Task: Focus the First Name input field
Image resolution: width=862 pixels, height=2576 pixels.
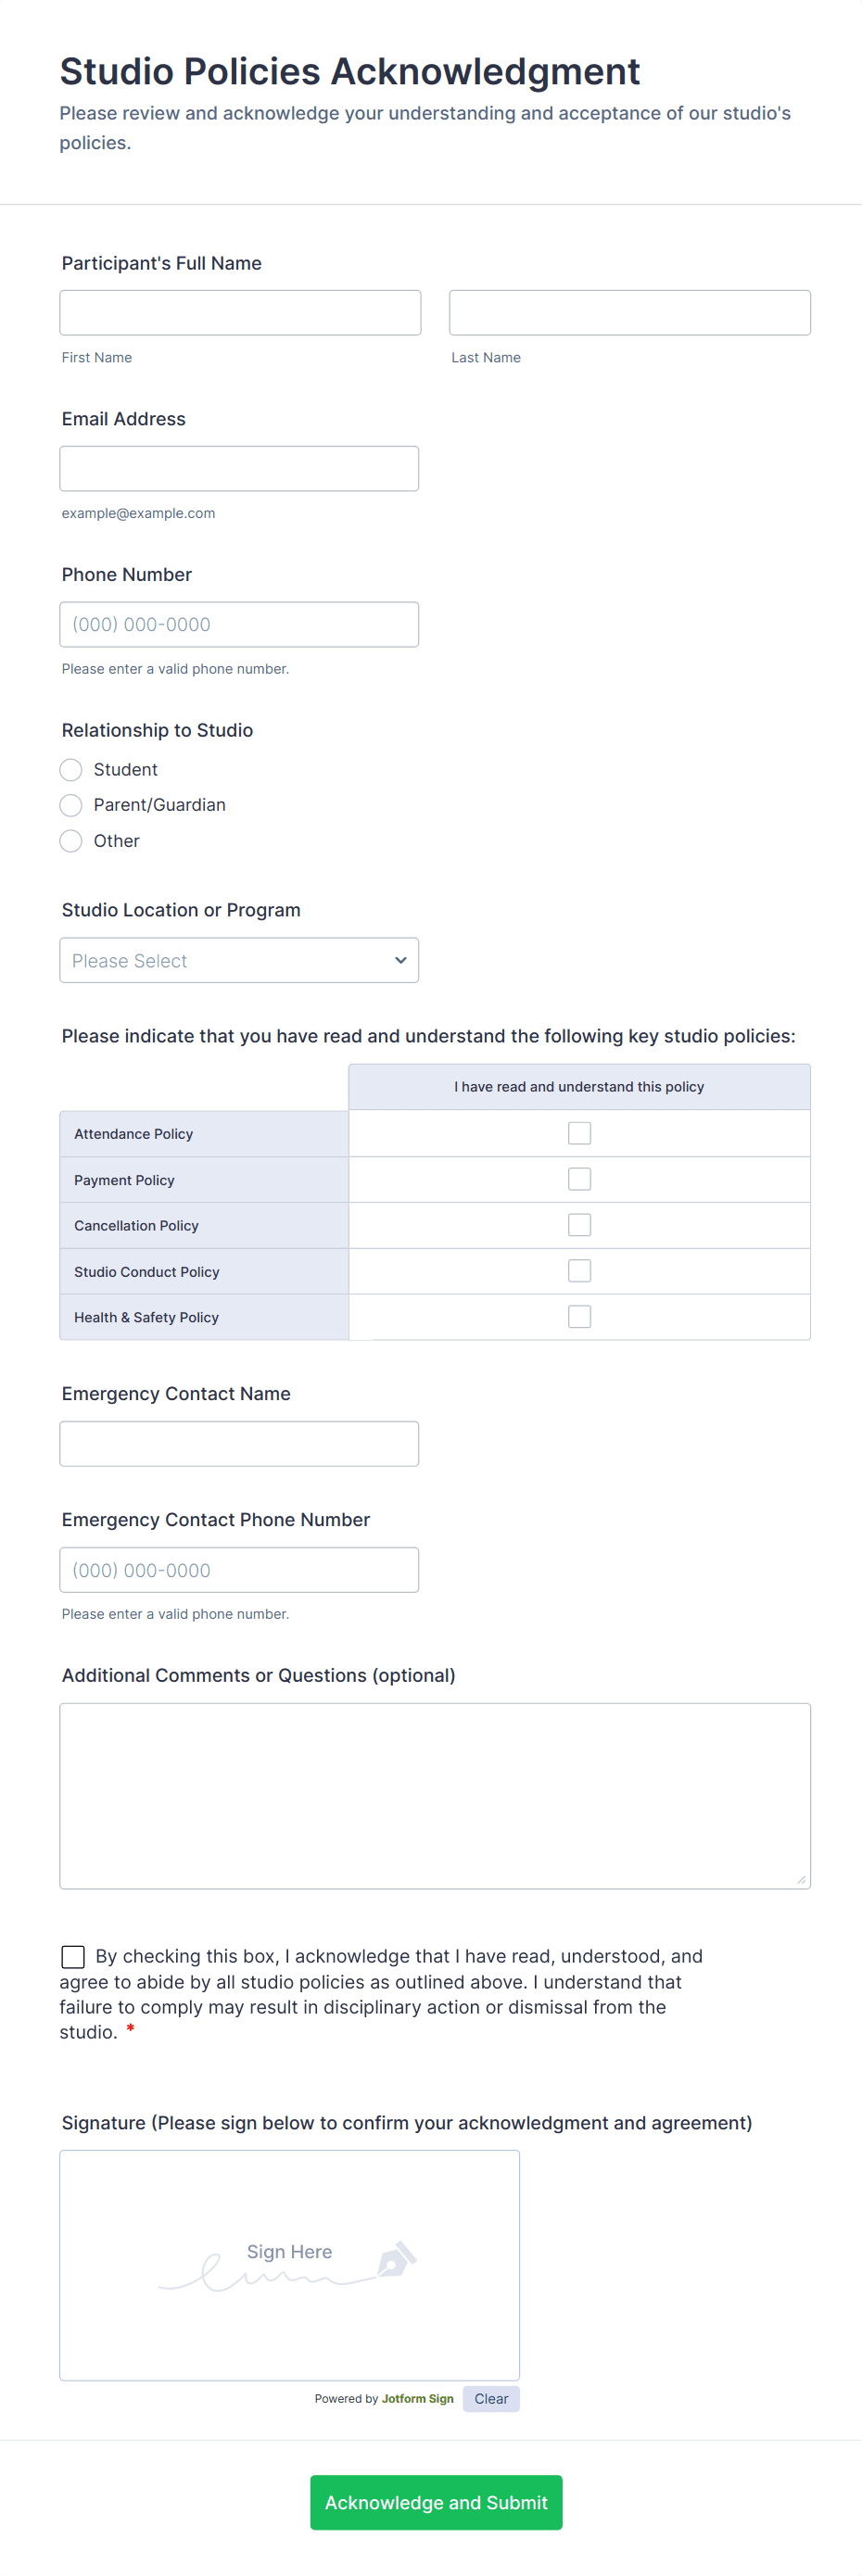Action: [x=240, y=313]
